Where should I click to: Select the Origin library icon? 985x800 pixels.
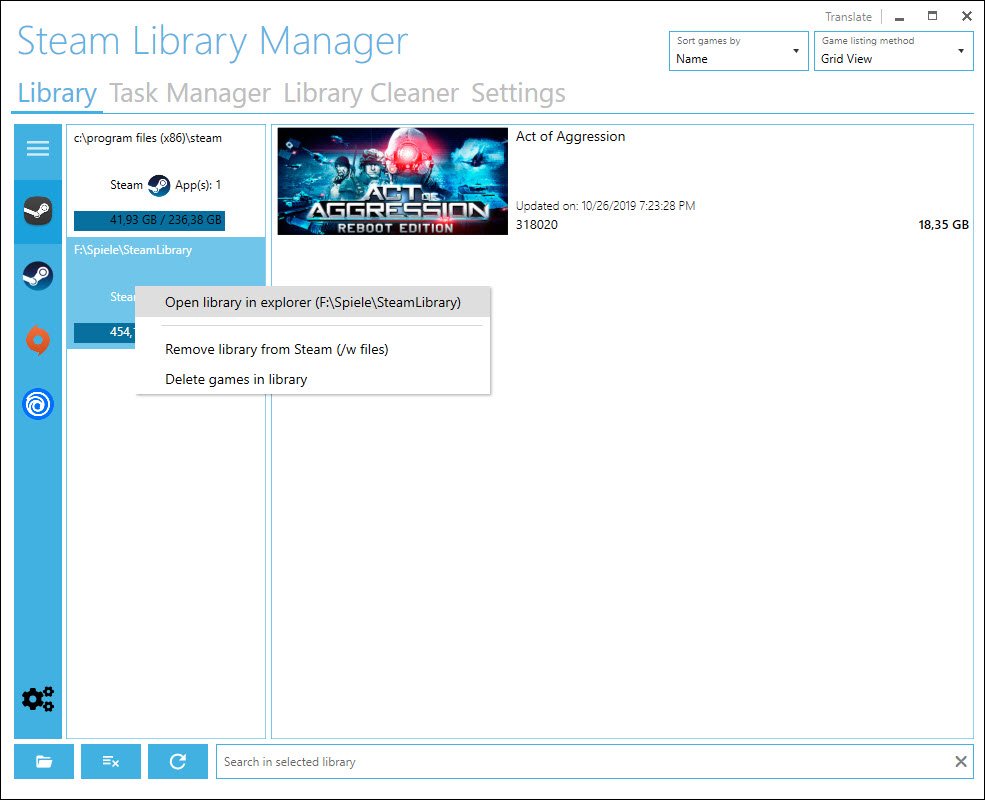click(x=38, y=340)
